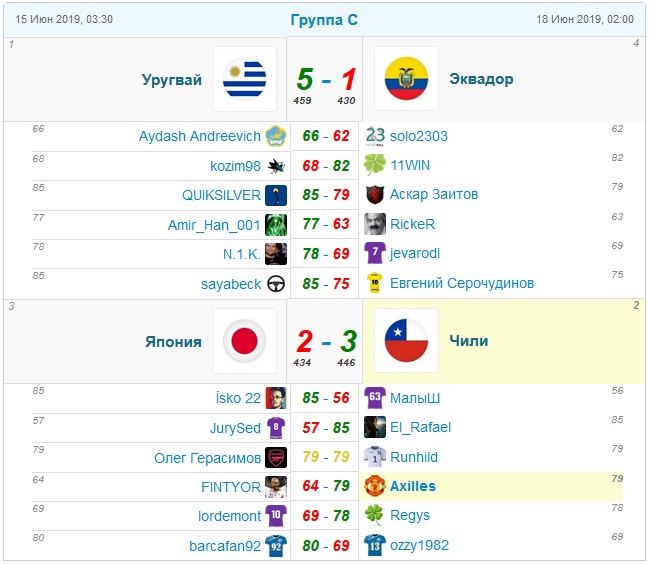Image resolution: width=649 pixels, height=564 pixels.
Task: Click the 79 - 79 draw score
Action: coord(326,457)
